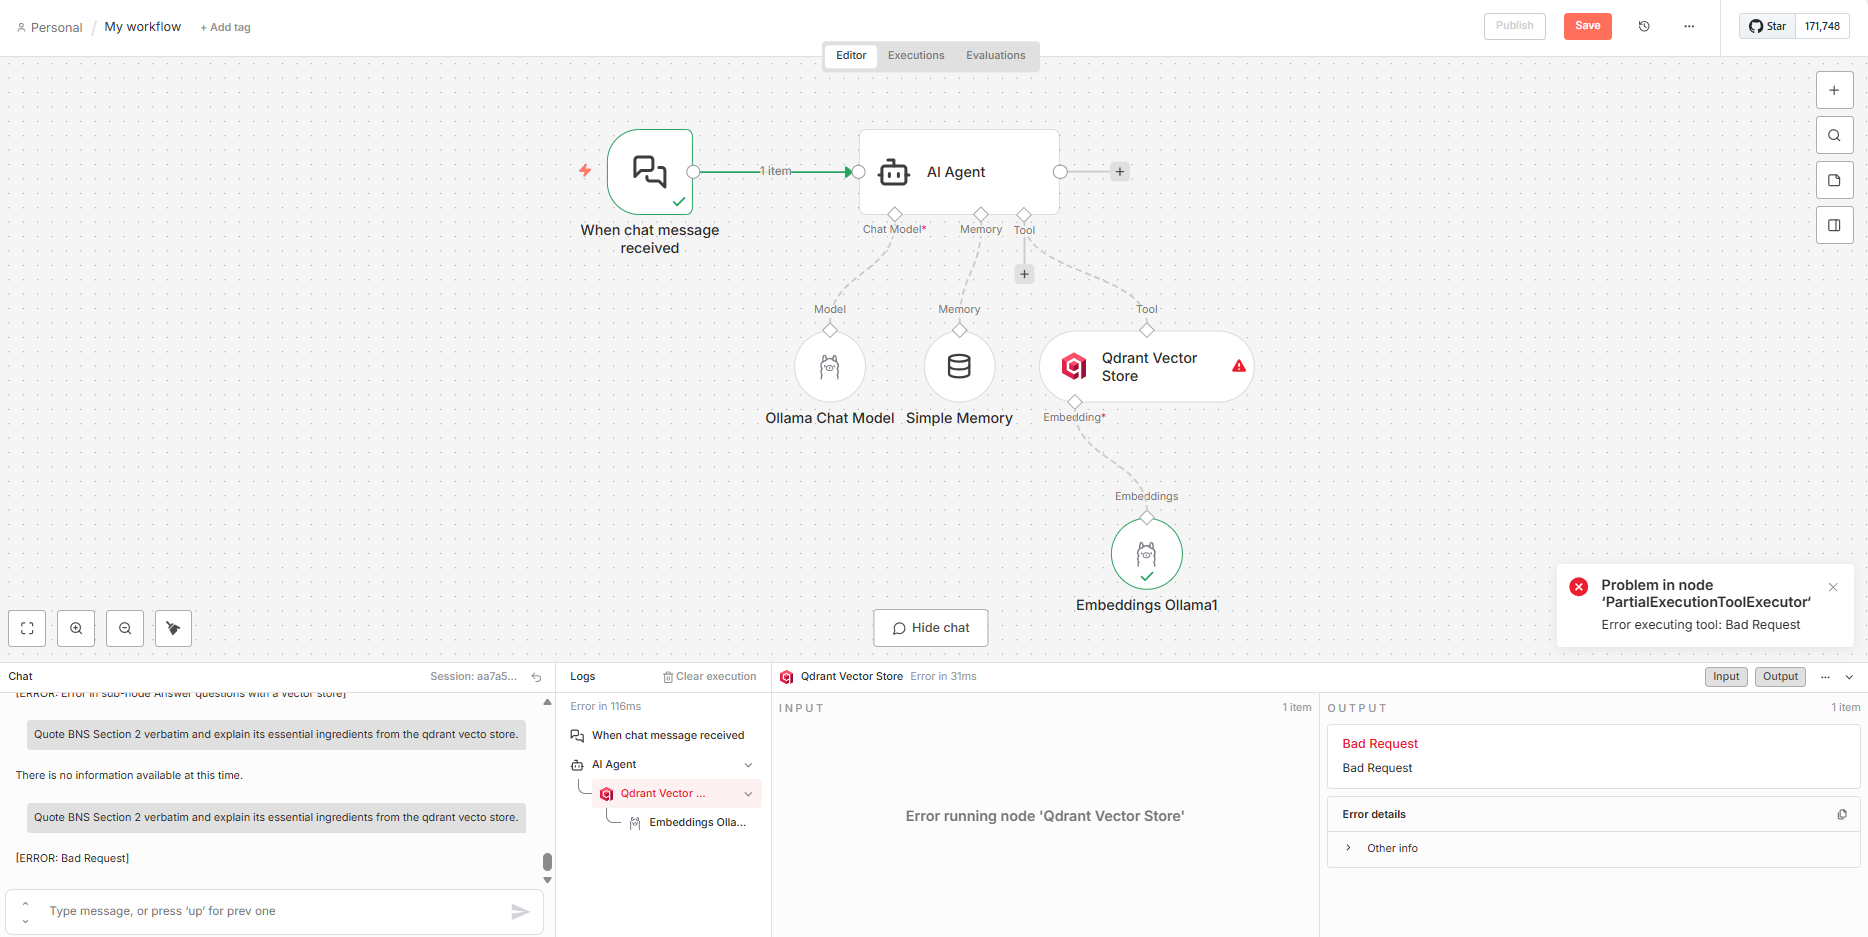Click the Qdrant node warning triangle

1239,366
